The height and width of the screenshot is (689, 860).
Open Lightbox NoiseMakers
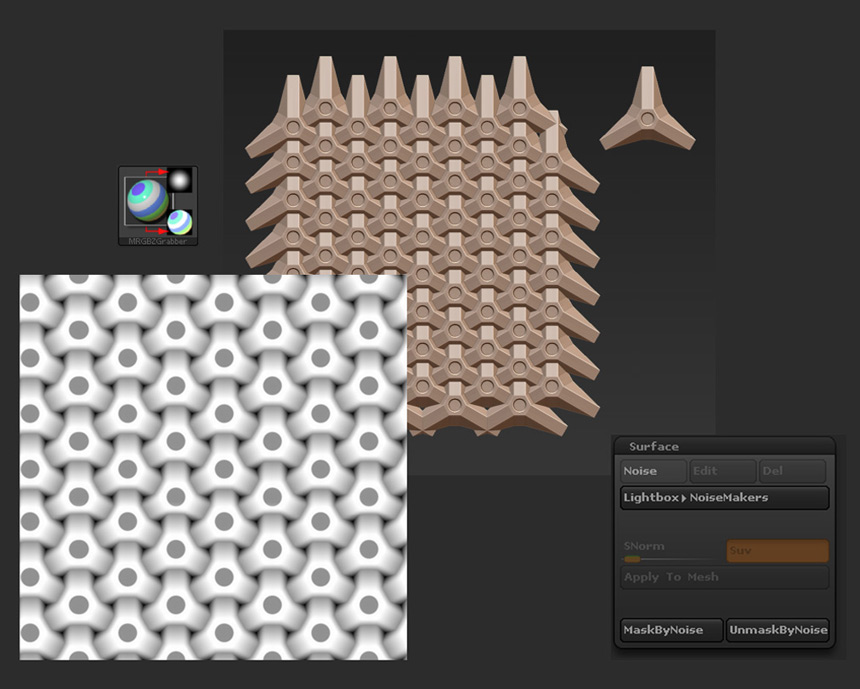tap(725, 498)
